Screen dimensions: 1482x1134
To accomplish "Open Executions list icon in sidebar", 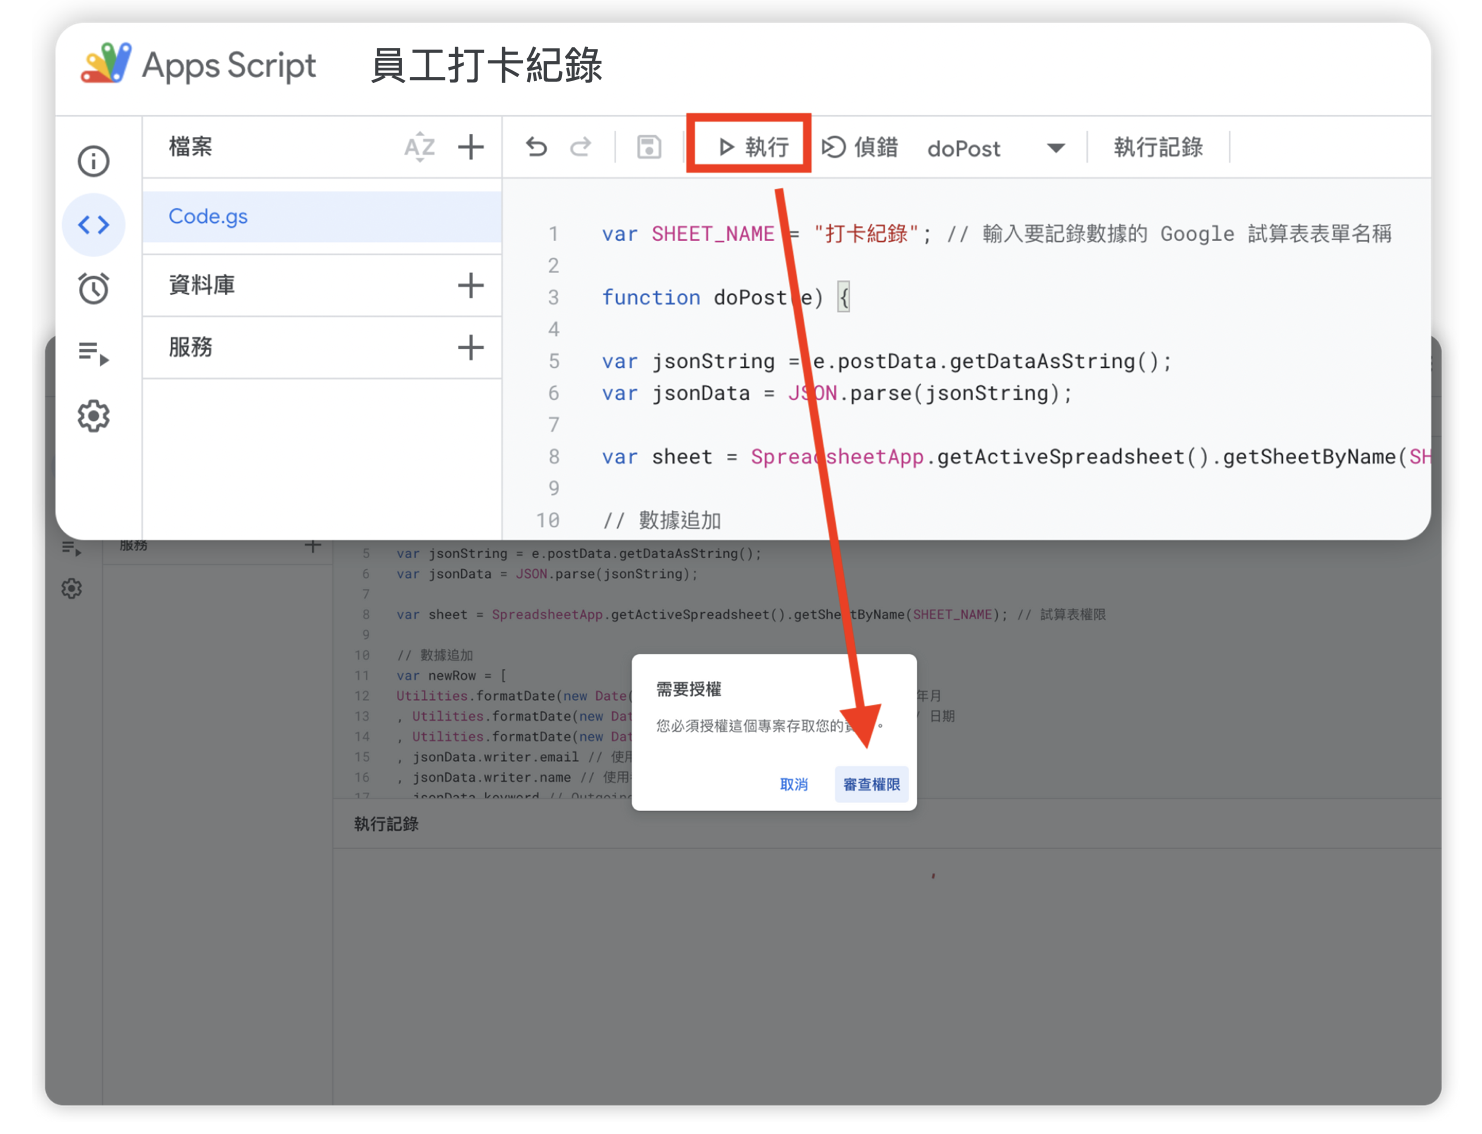I will (x=94, y=353).
